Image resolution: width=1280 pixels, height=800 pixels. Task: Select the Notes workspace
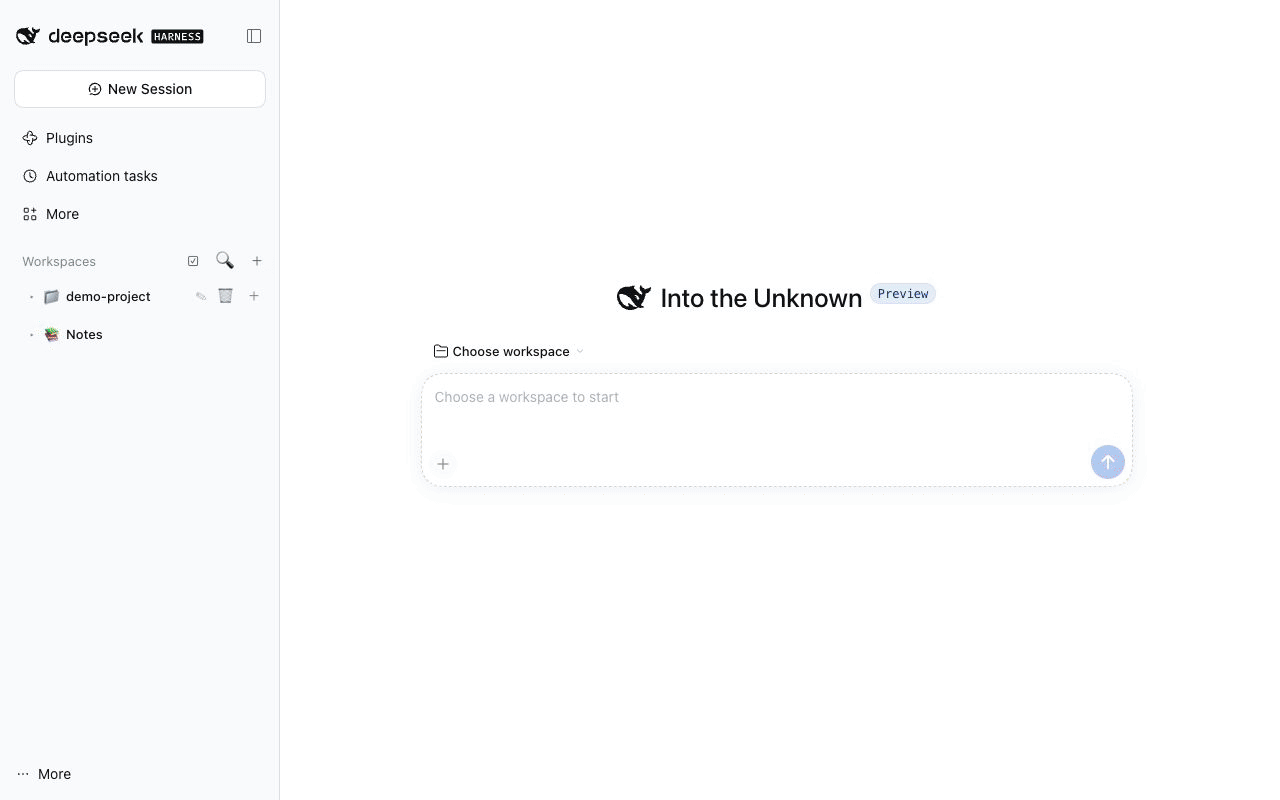coord(84,334)
